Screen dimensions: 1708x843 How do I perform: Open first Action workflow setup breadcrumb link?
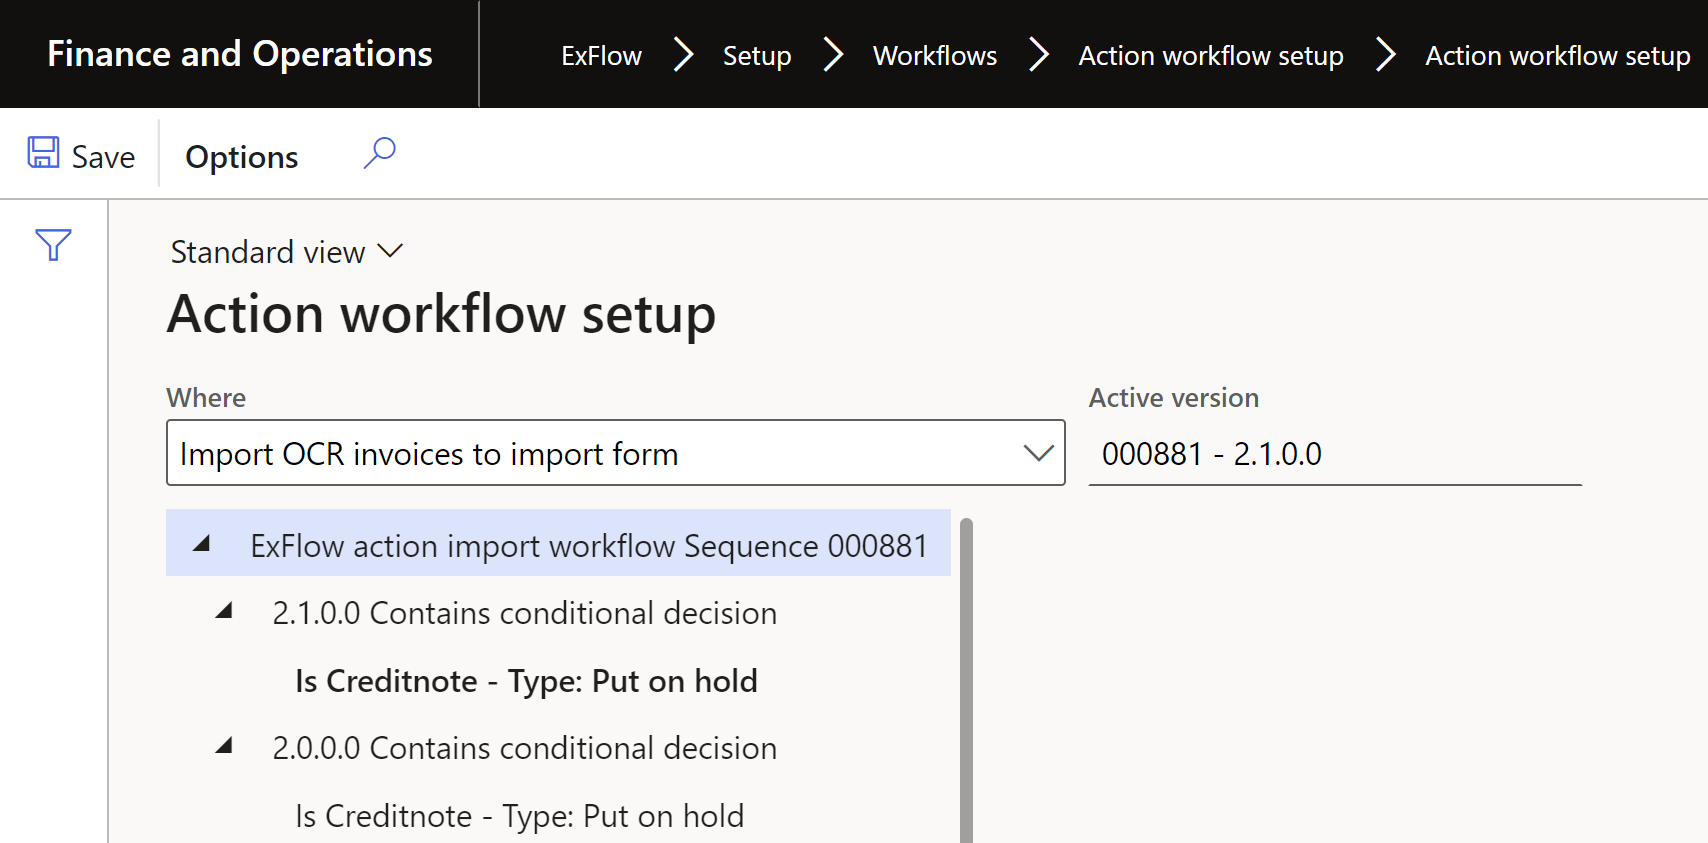click(x=1211, y=56)
